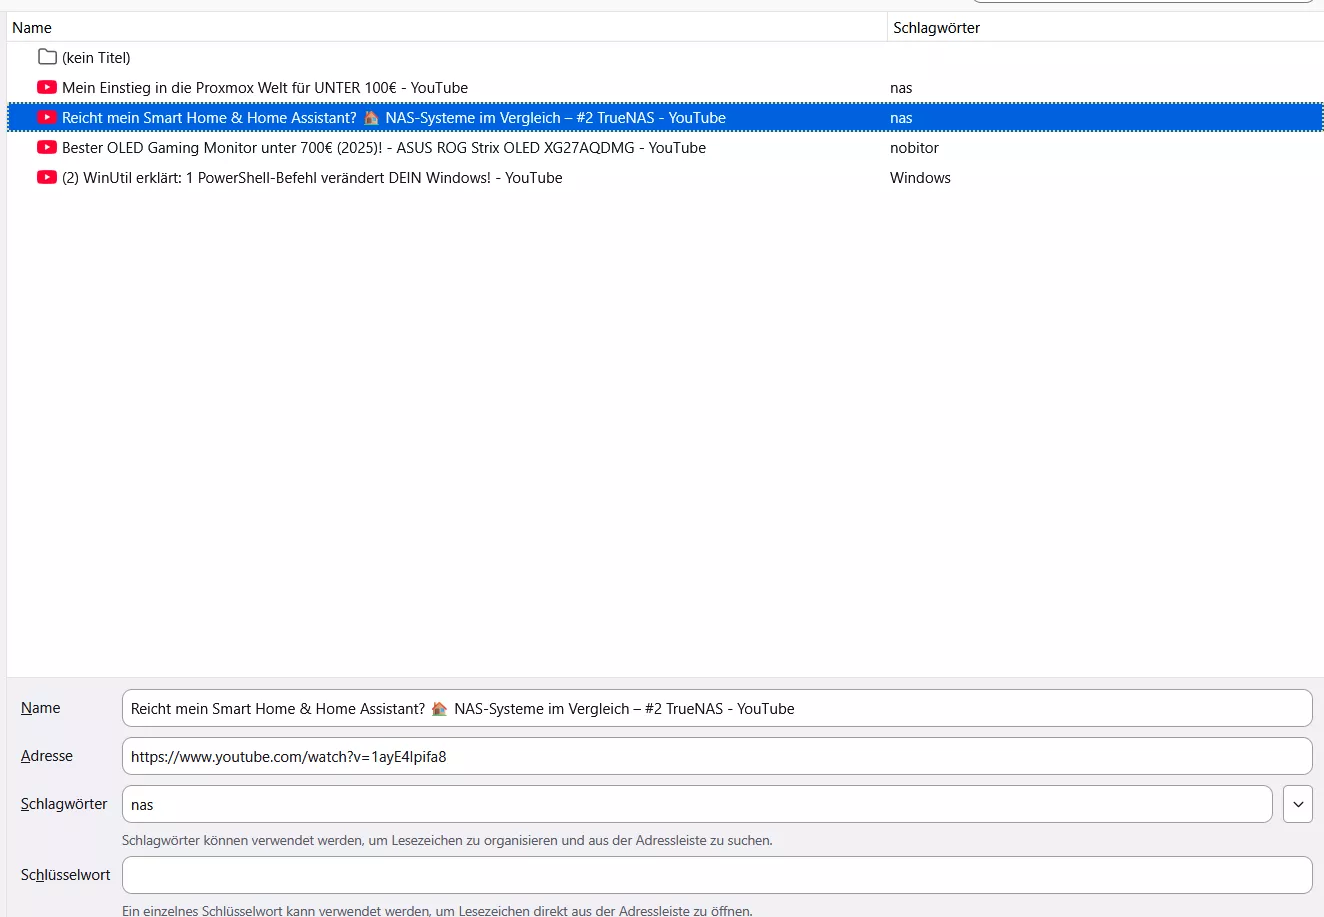Click the Windows tag cell
The width and height of the screenshot is (1324, 917).
coord(920,178)
